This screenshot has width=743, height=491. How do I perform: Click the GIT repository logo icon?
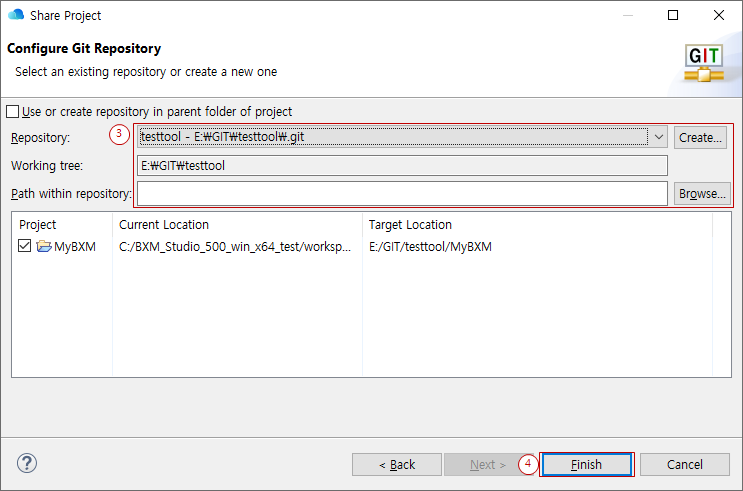pos(703,62)
